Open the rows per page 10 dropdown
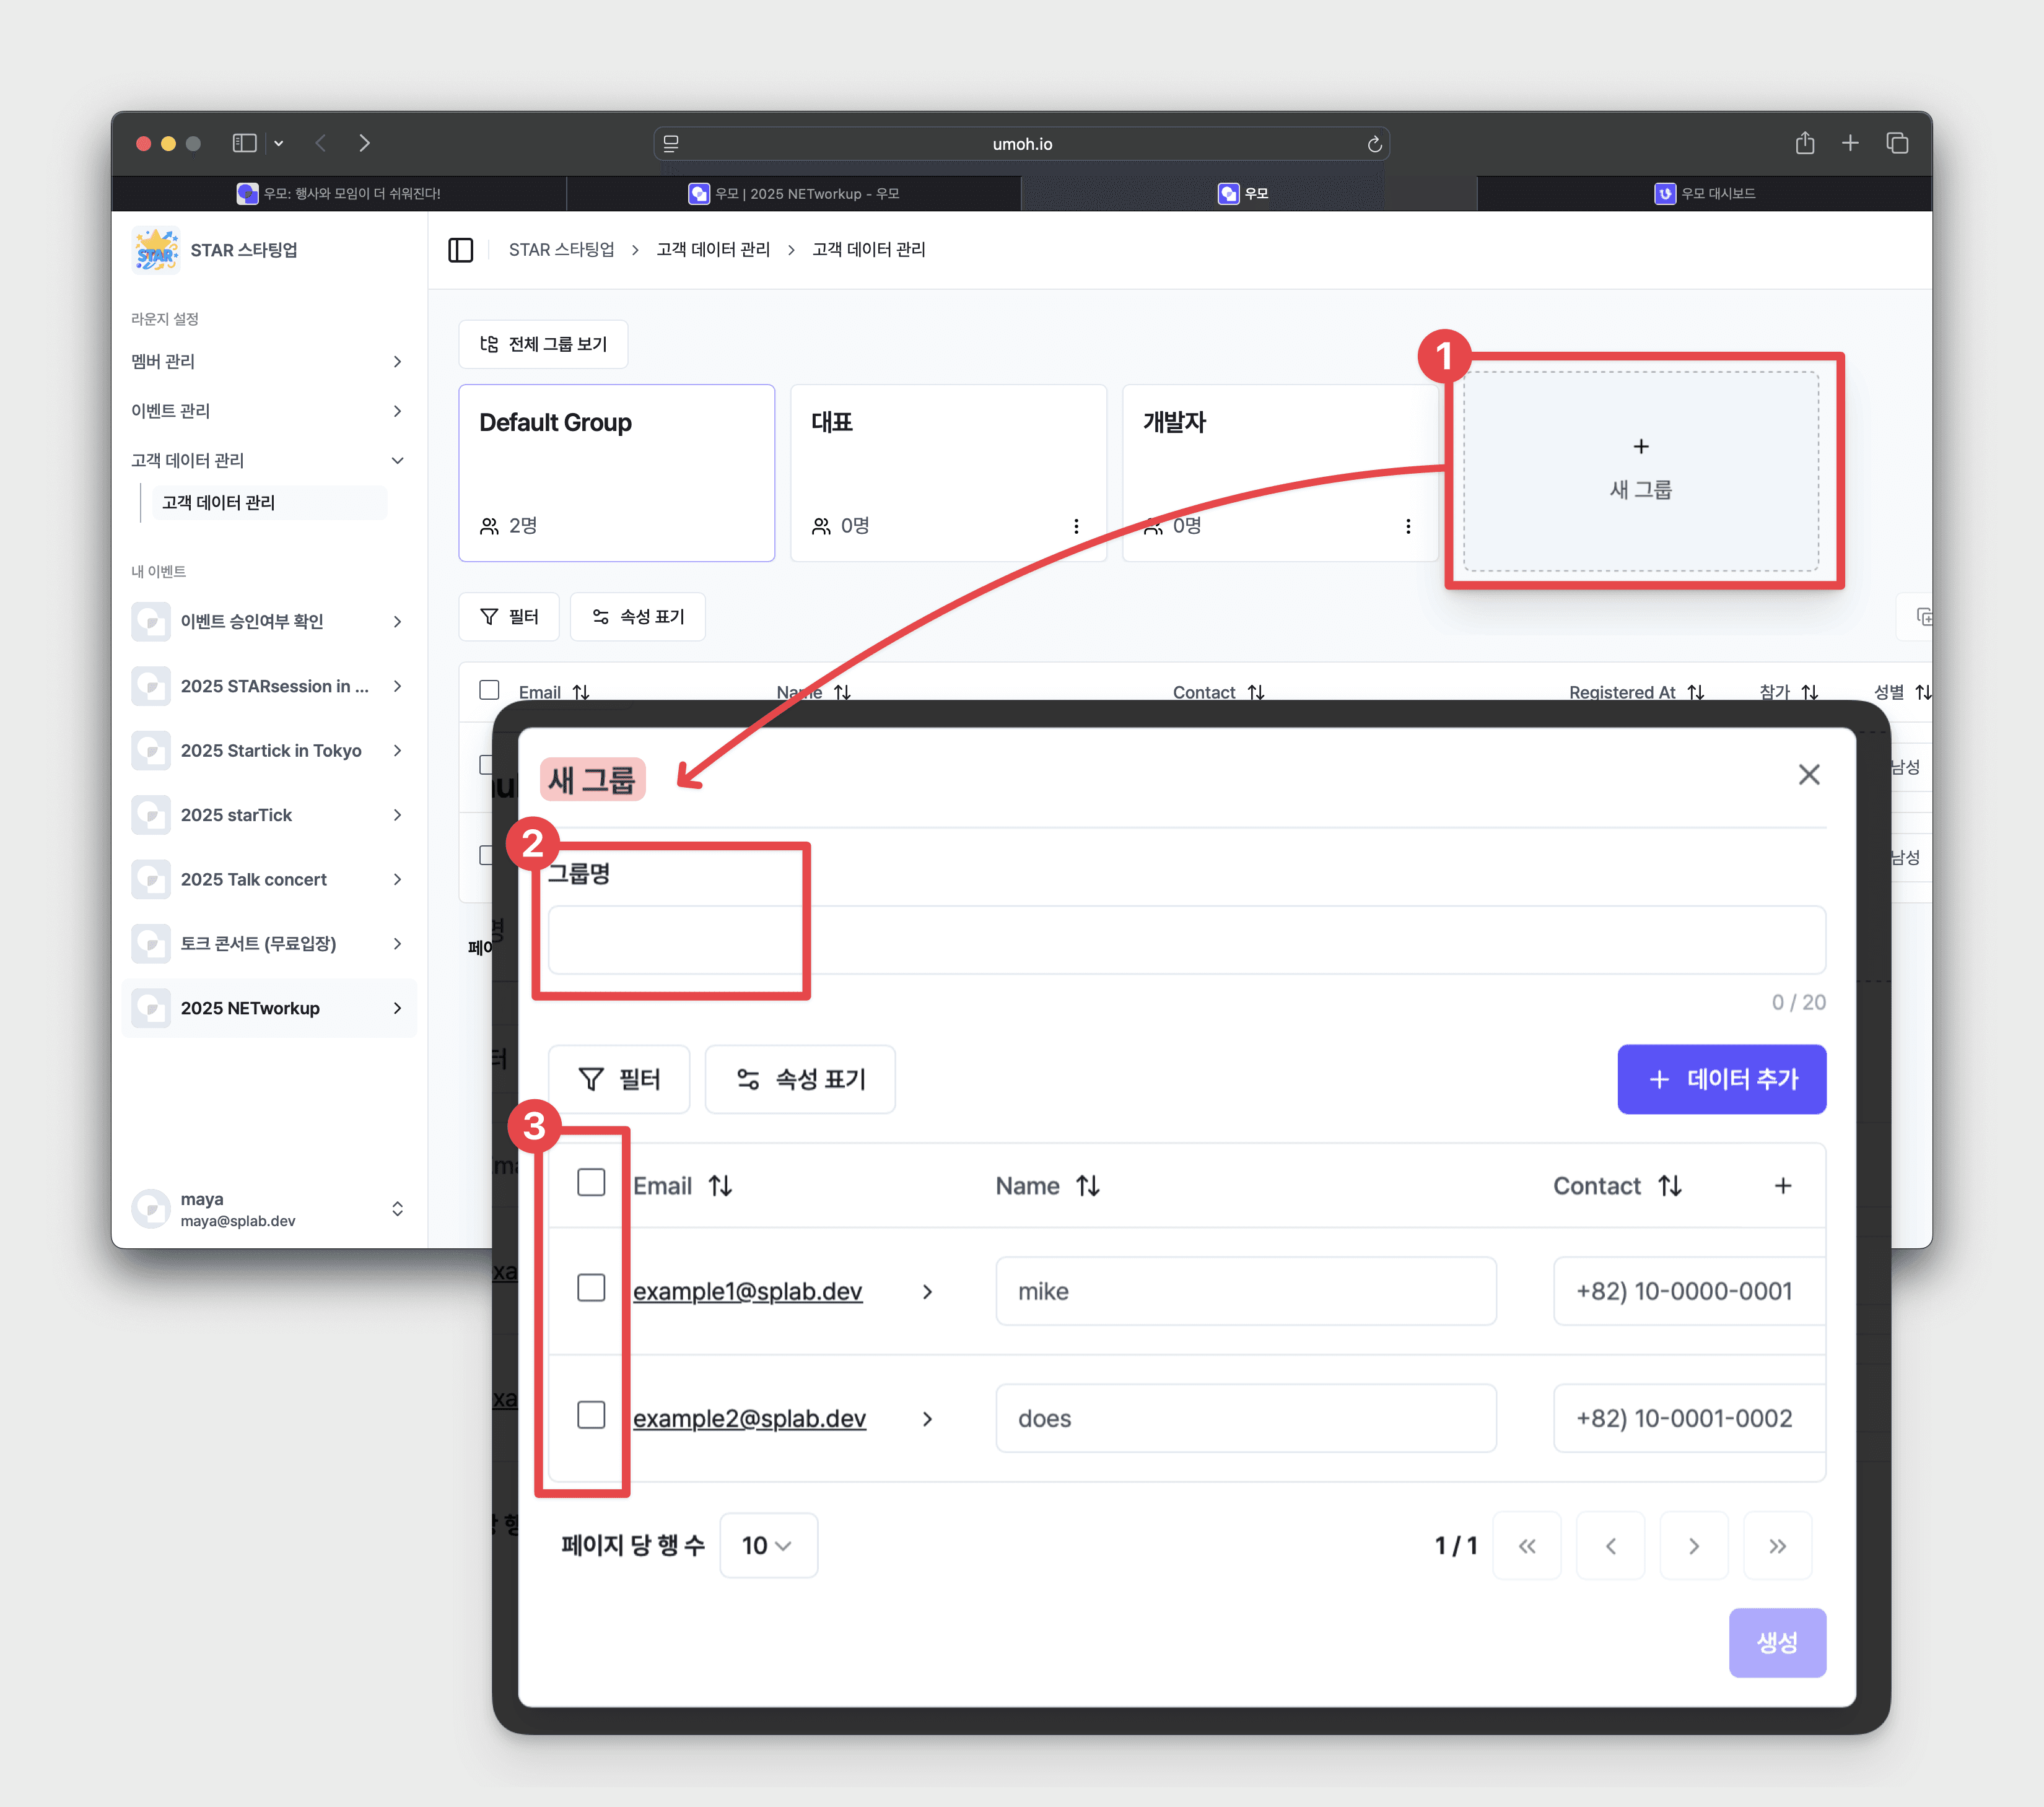The image size is (2044, 1807). pos(767,1546)
